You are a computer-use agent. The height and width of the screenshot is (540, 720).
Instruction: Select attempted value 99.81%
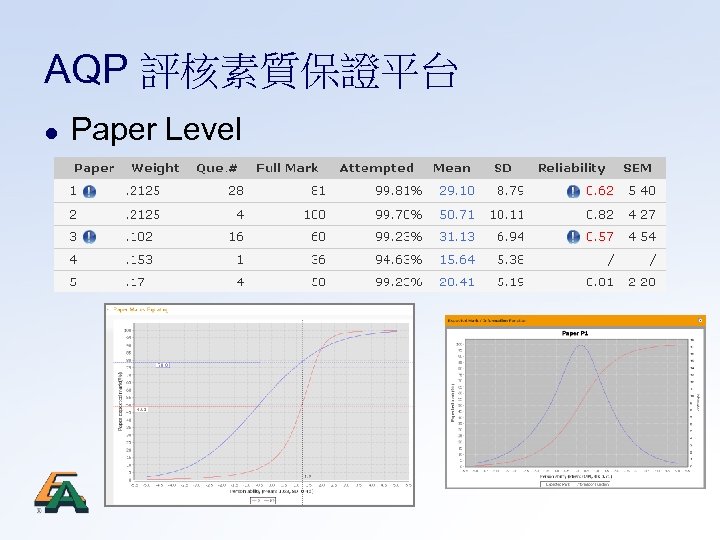click(399, 191)
